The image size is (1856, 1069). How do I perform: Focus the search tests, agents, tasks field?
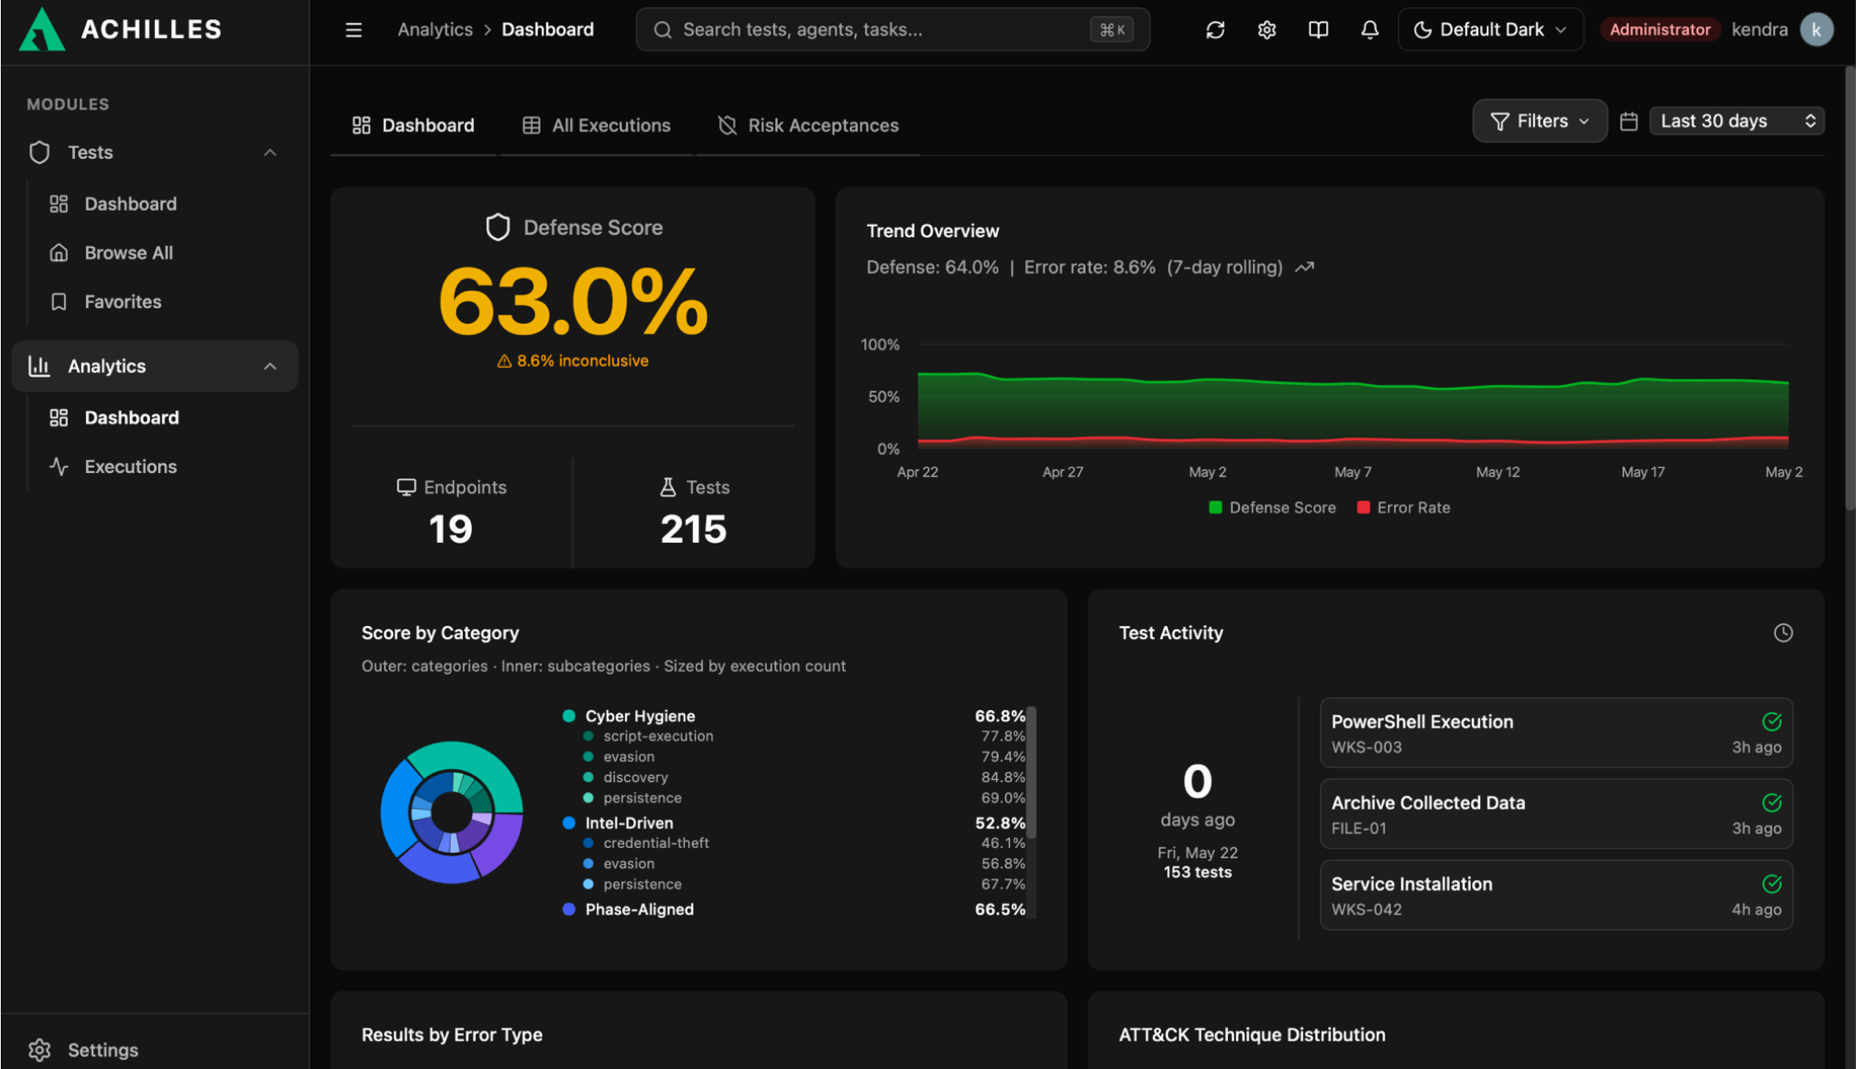click(892, 30)
